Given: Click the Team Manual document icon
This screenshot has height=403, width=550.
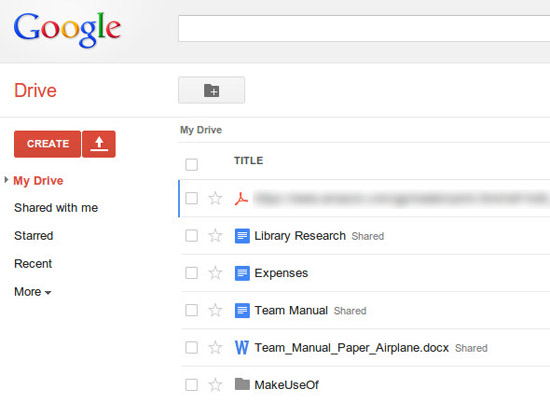Looking at the screenshot, I should [x=242, y=310].
